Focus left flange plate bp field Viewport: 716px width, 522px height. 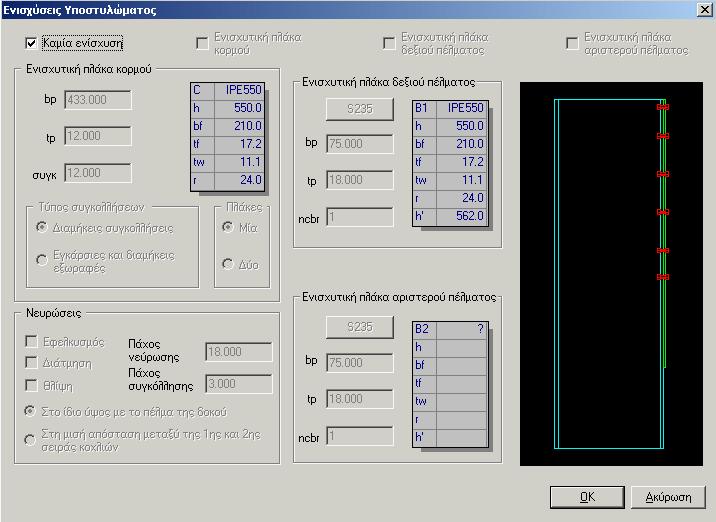360,363
